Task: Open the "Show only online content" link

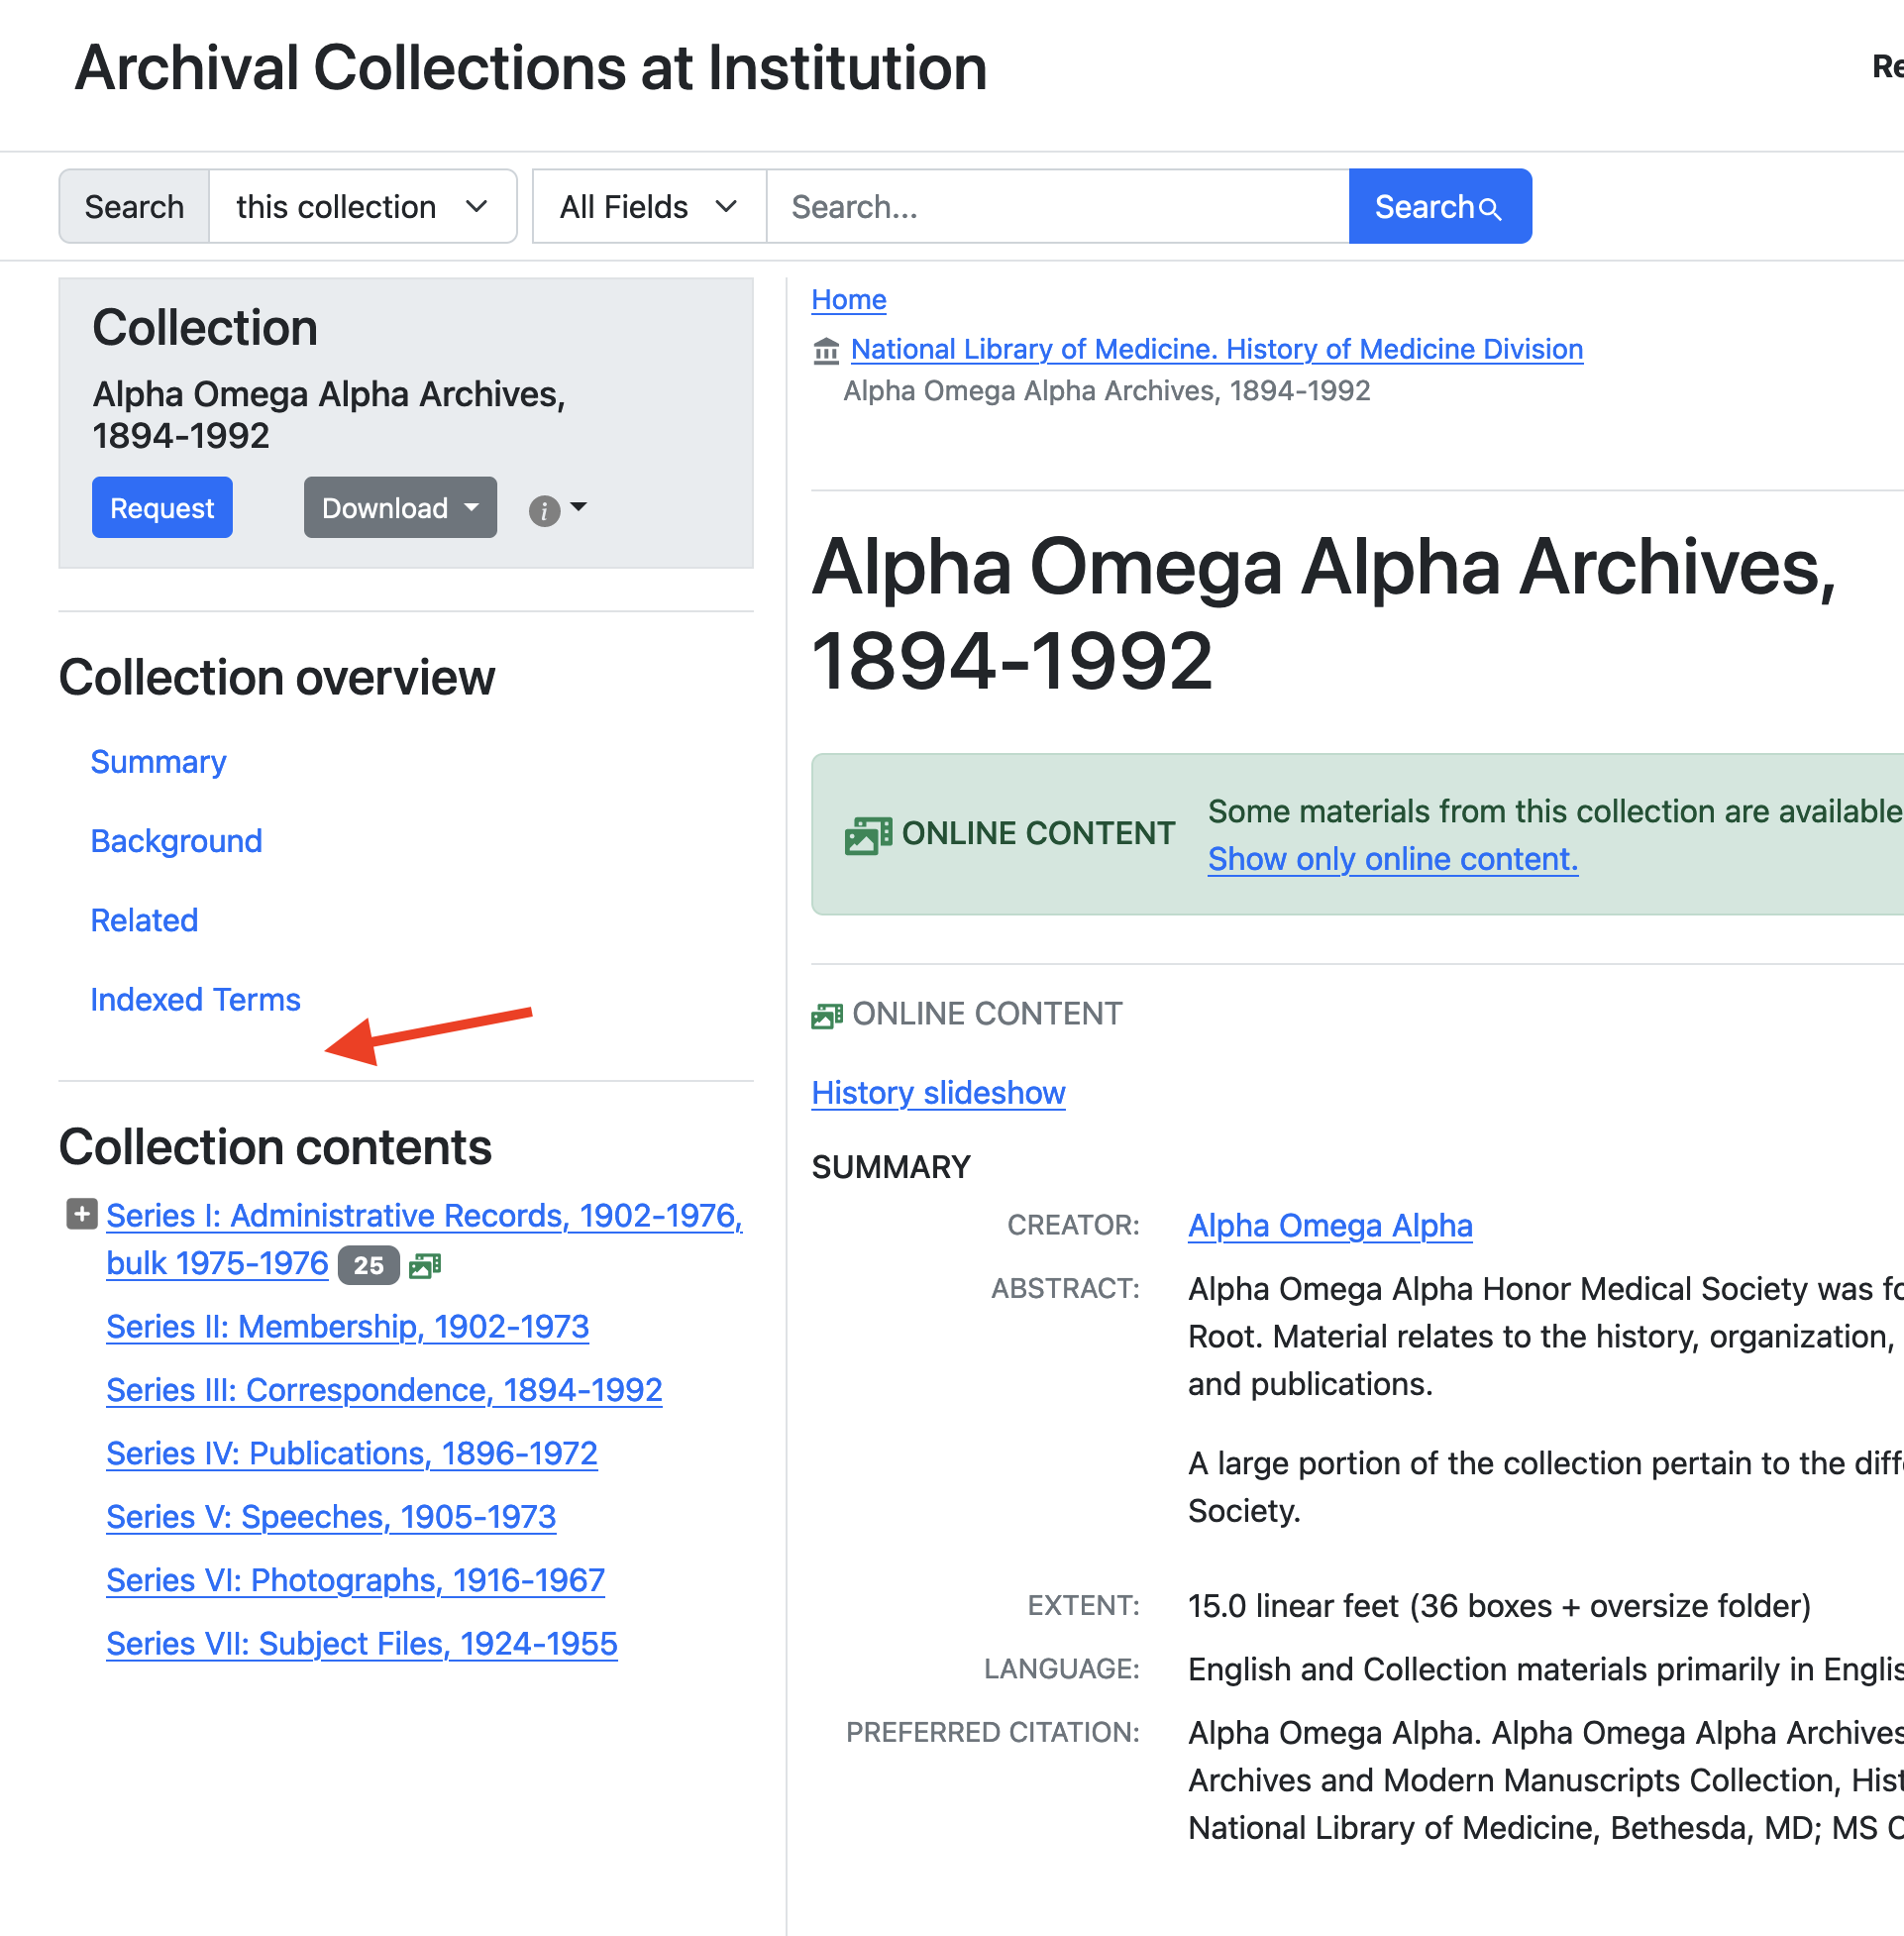Action: 1392,859
